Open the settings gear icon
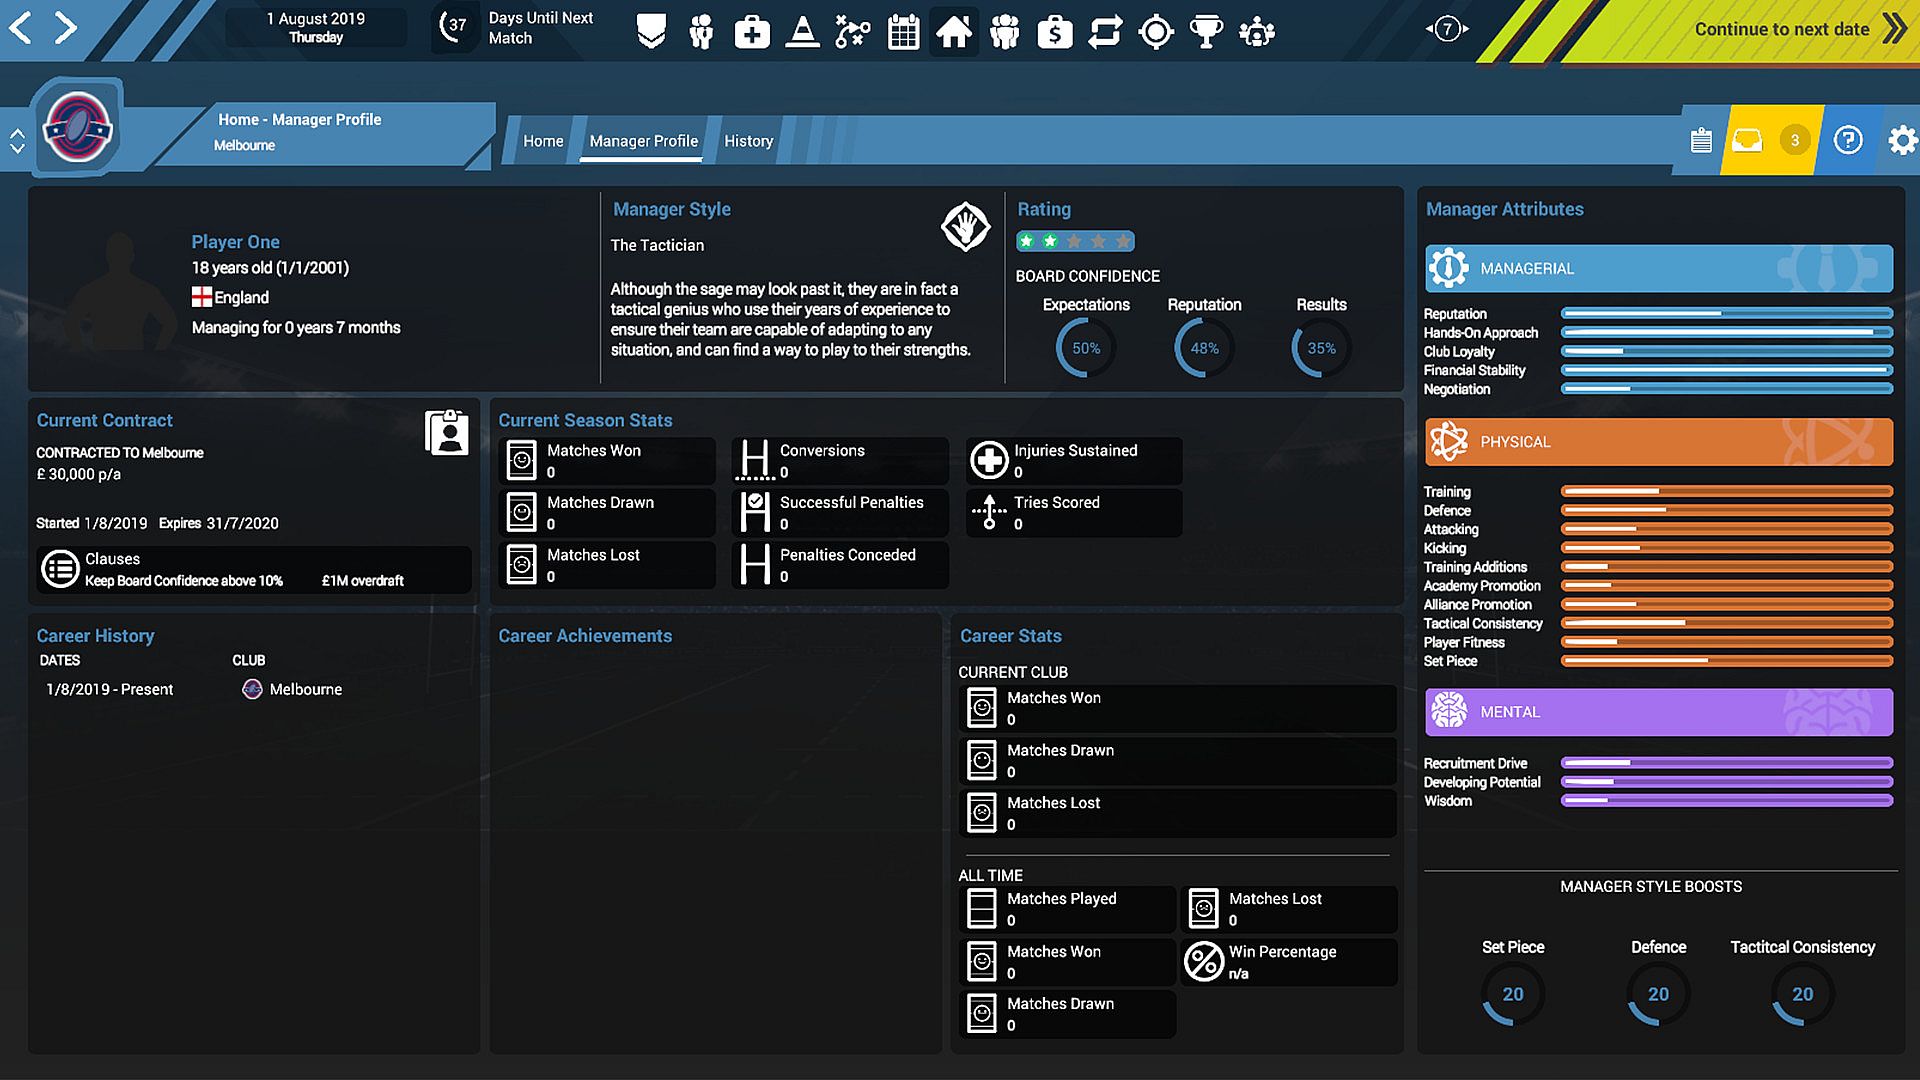 (x=1901, y=140)
